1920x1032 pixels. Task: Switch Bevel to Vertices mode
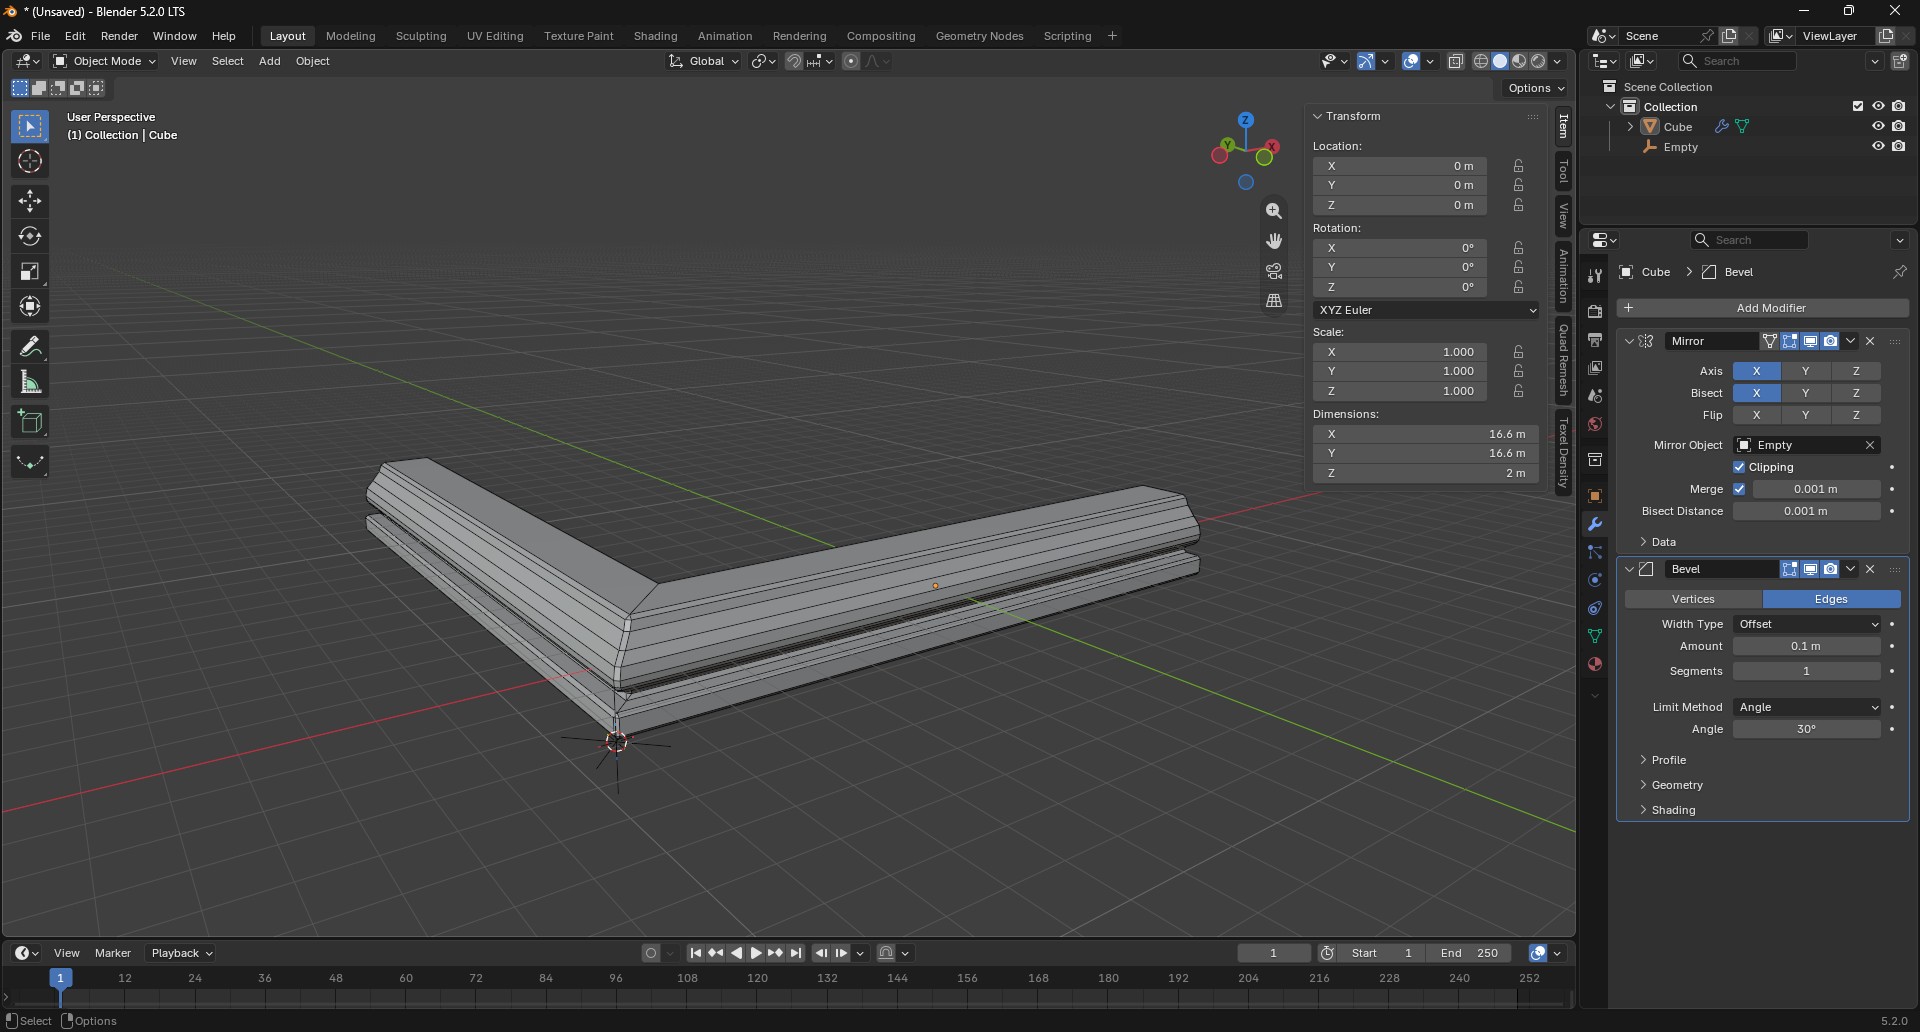click(x=1693, y=599)
